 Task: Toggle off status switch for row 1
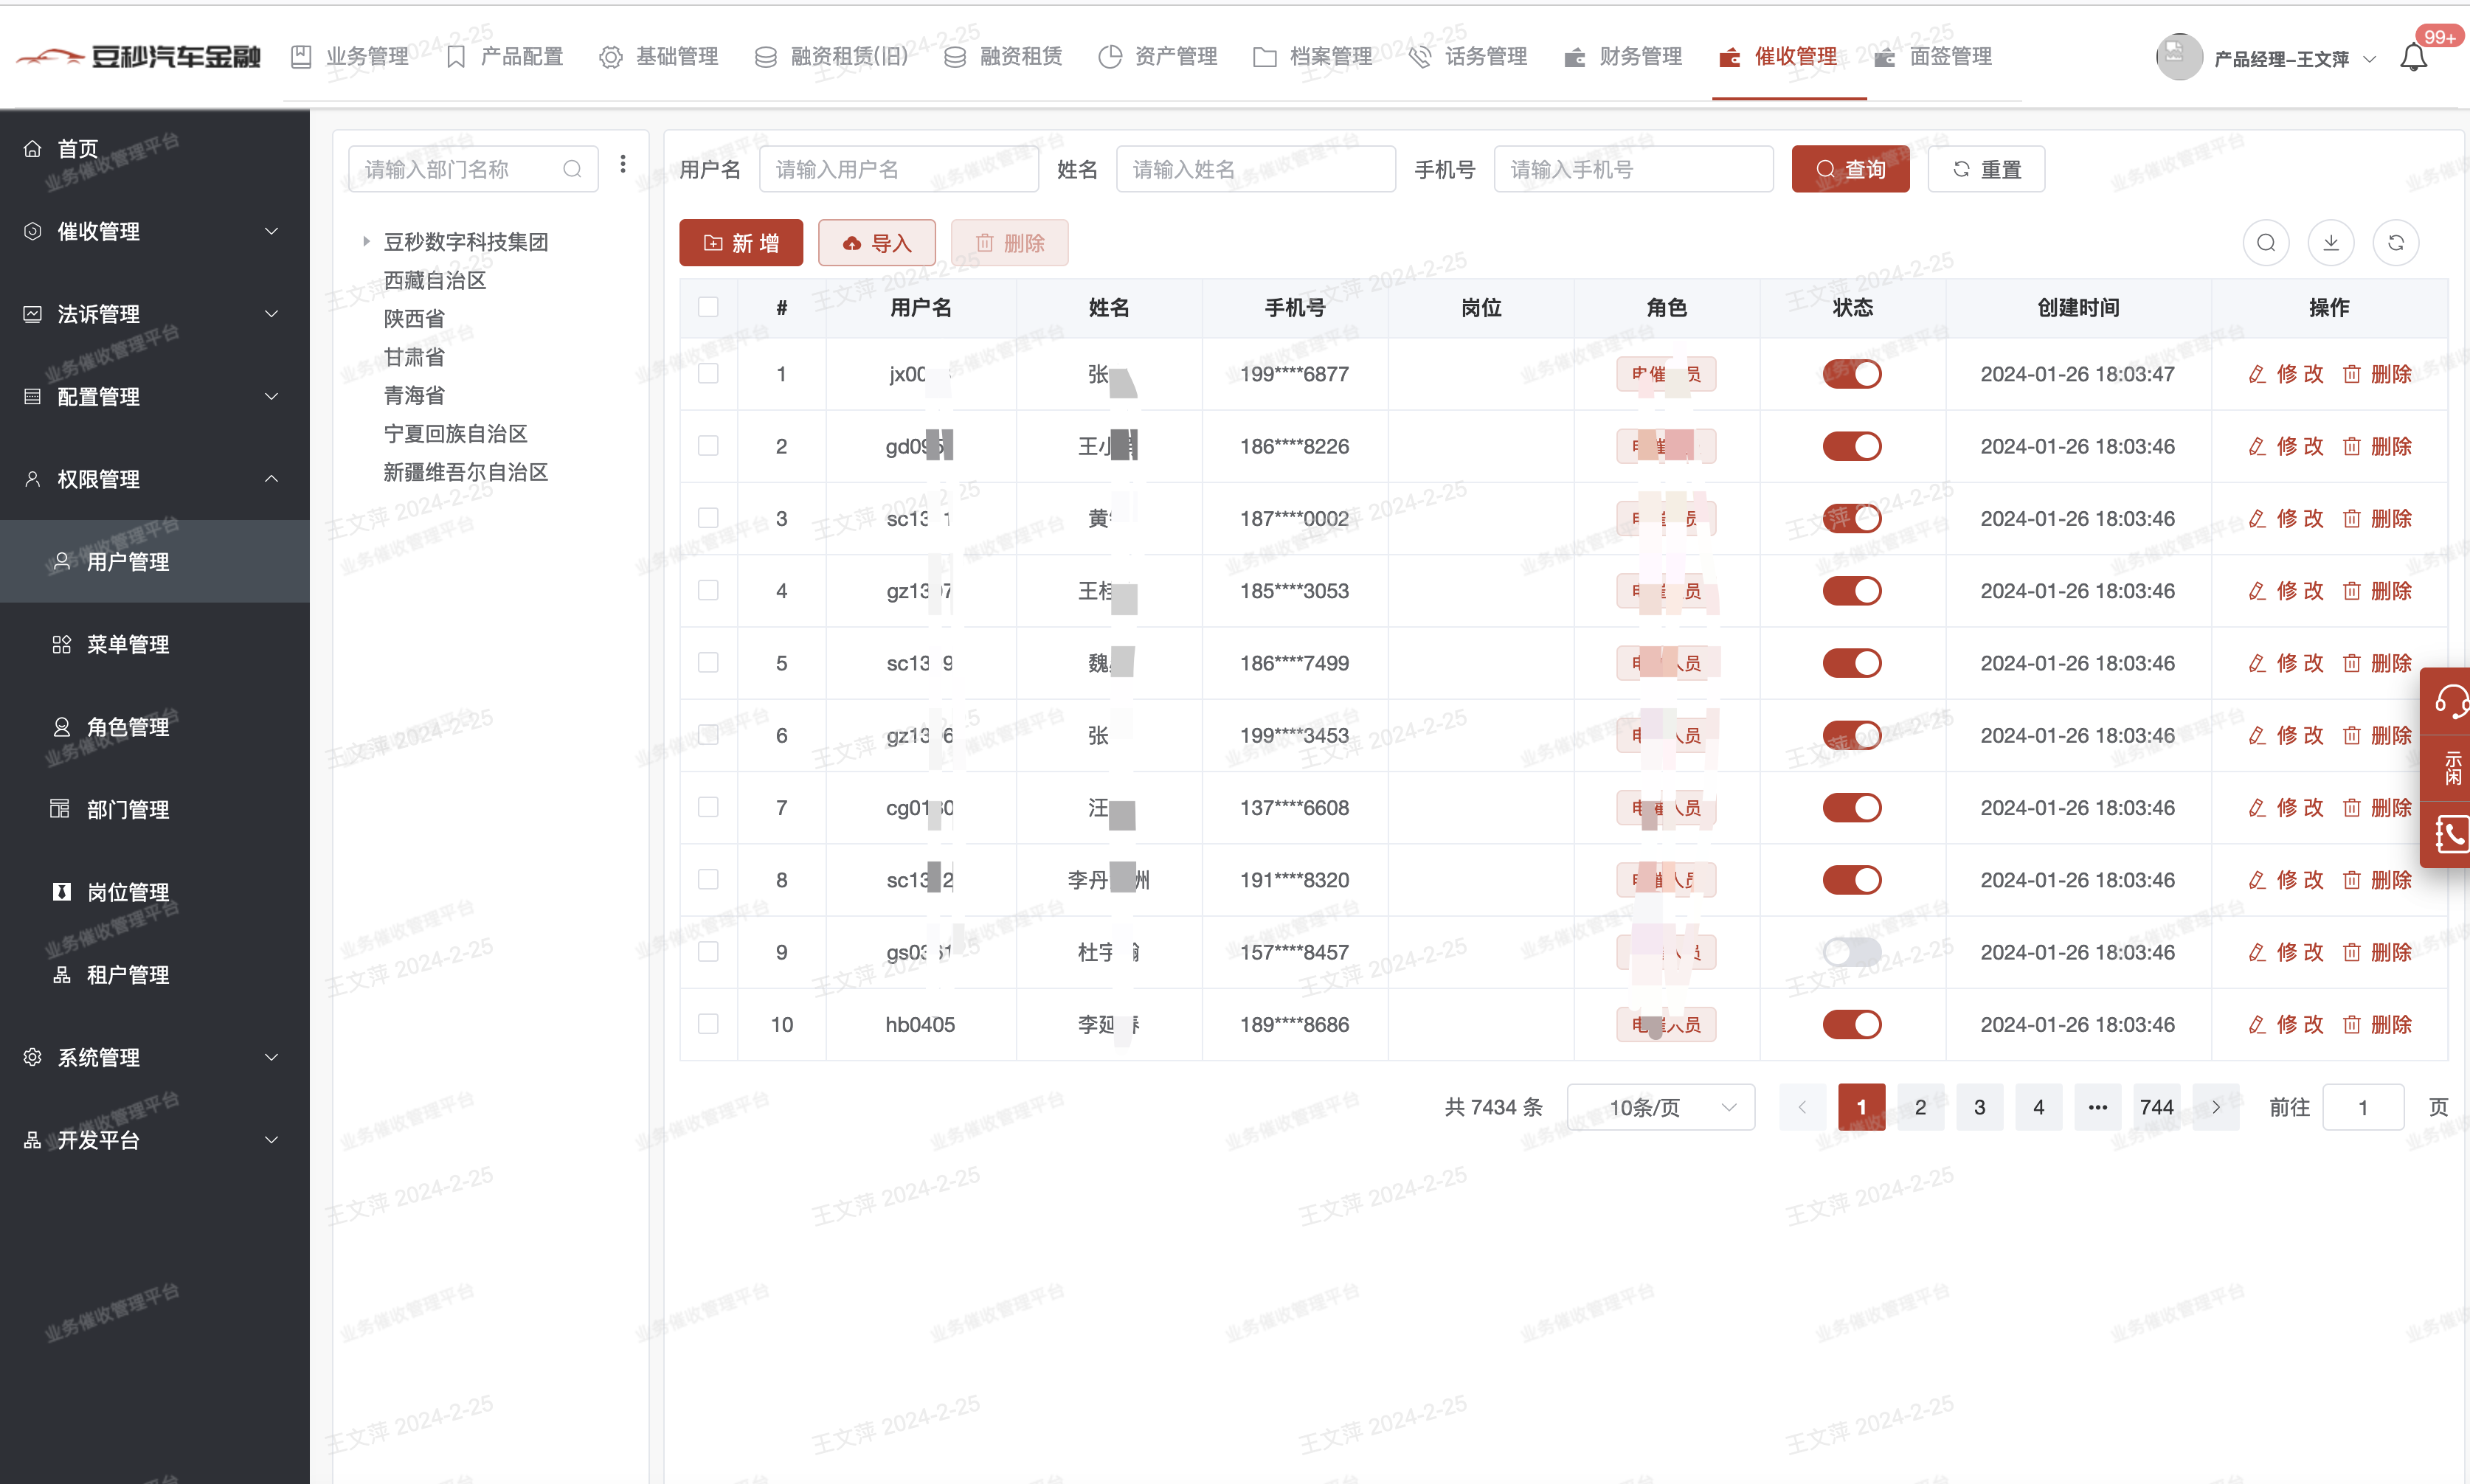1851,374
